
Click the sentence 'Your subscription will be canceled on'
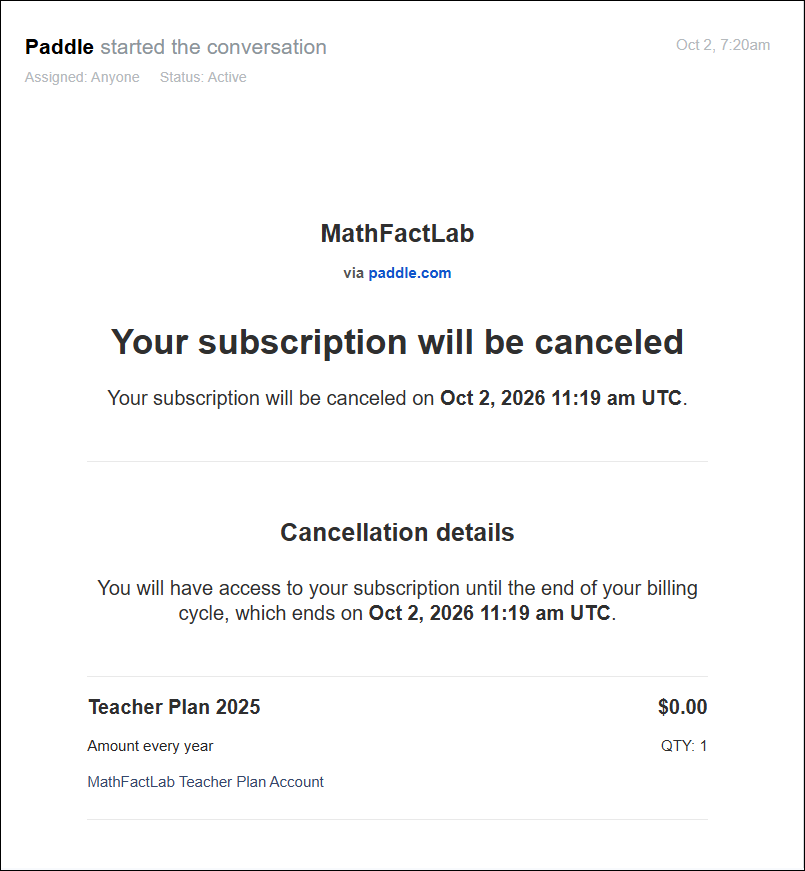point(271,398)
